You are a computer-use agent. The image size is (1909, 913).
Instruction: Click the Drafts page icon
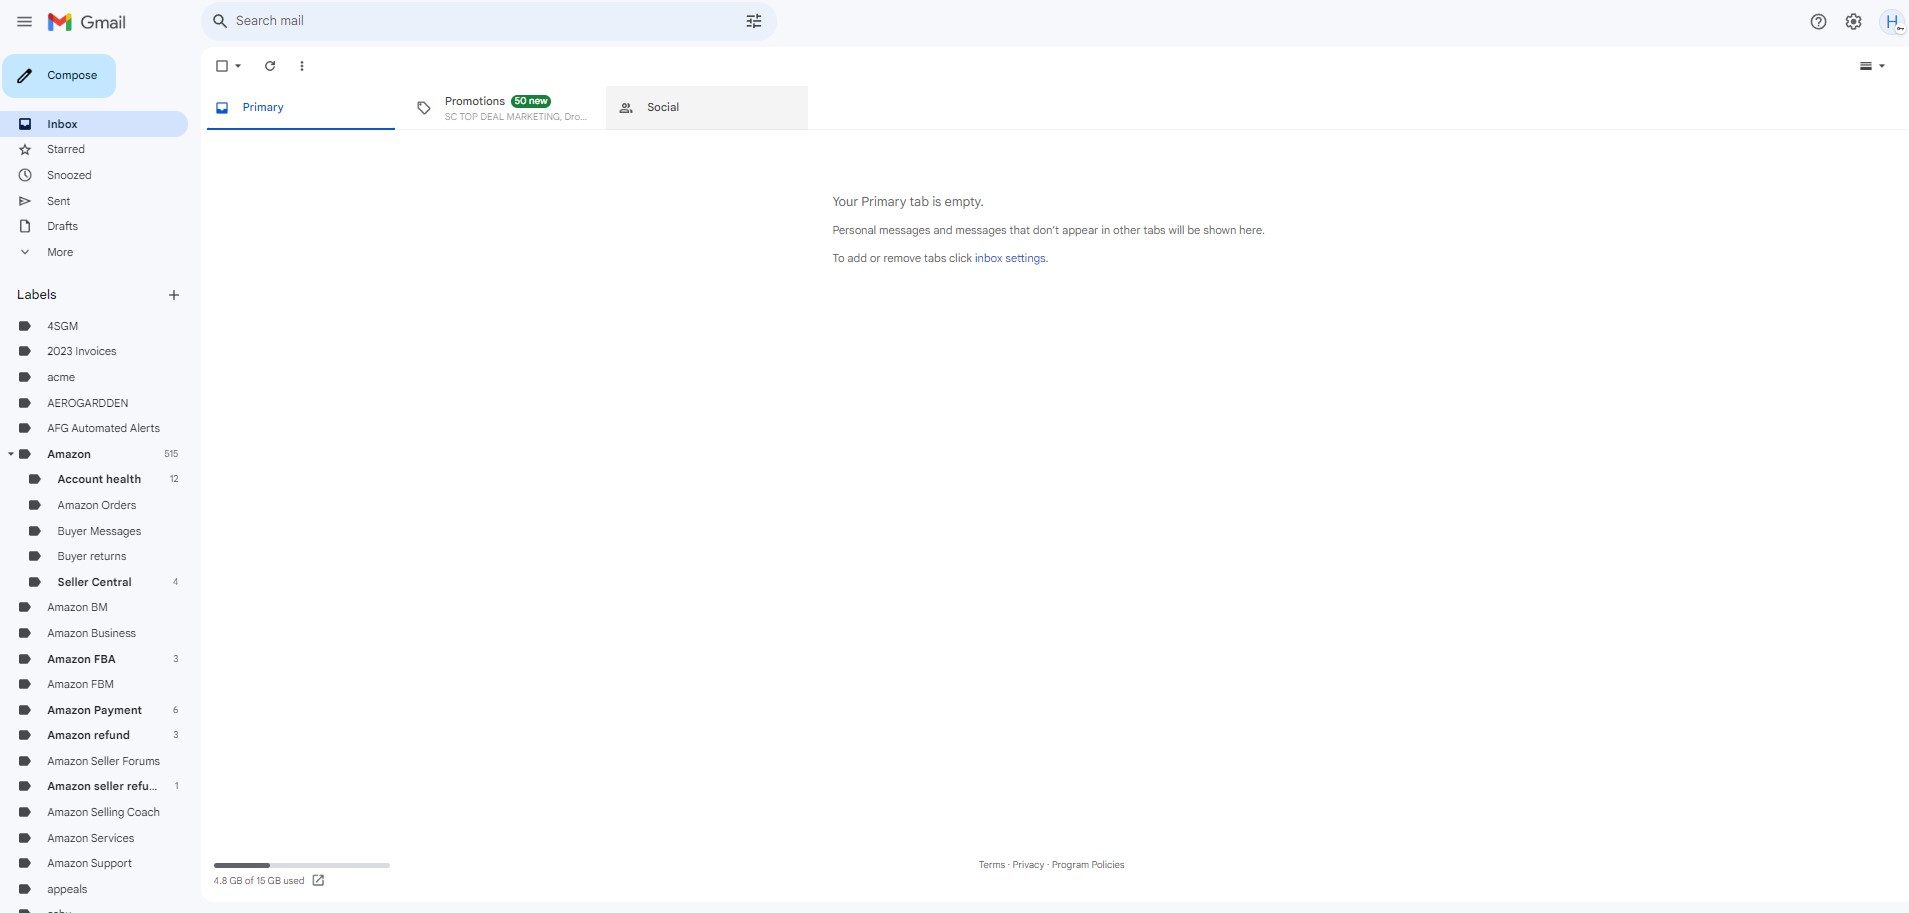coord(25,226)
